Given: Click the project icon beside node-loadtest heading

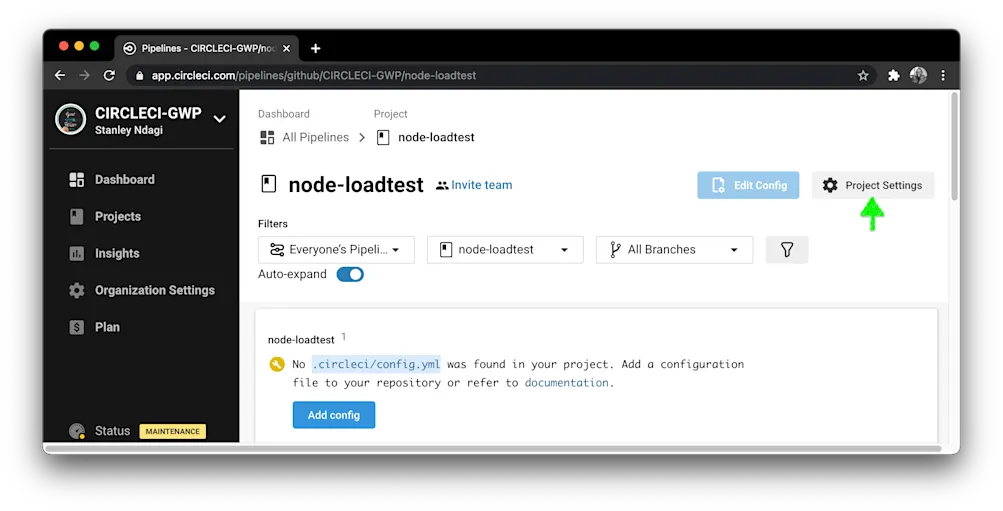Looking at the screenshot, I should 269,184.
